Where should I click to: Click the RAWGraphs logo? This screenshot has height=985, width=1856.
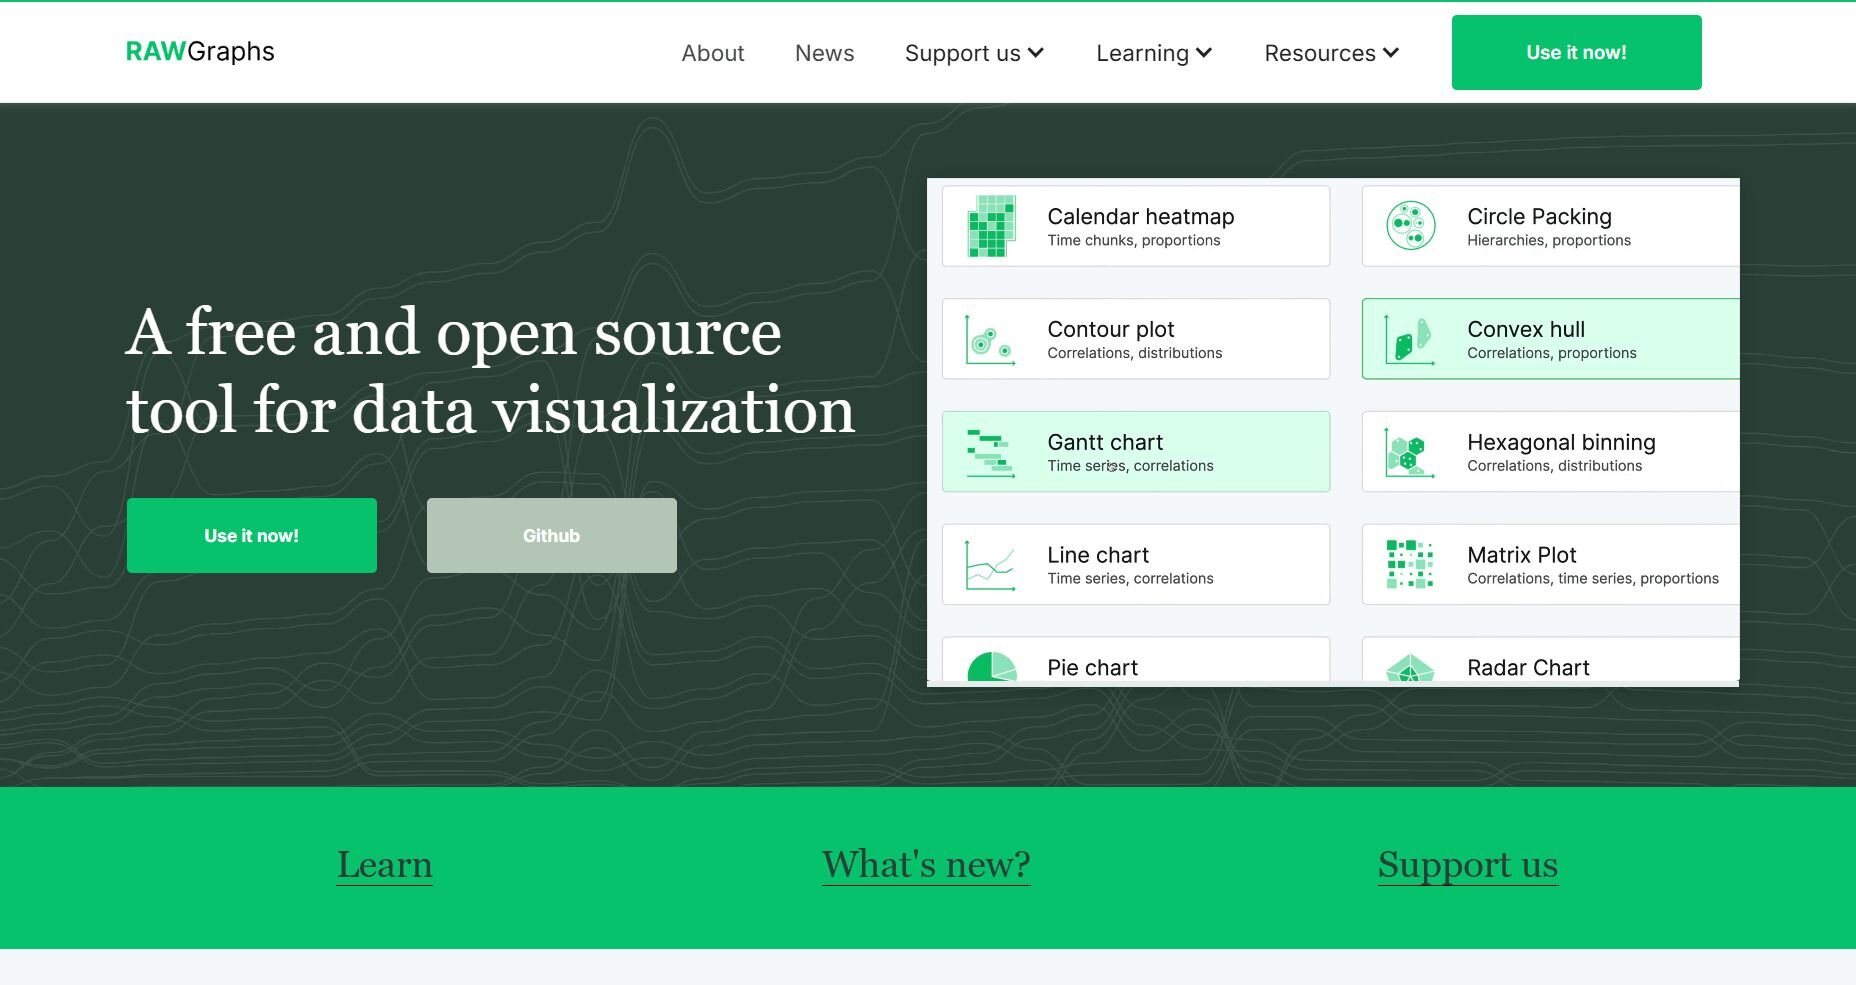click(x=200, y=52)
